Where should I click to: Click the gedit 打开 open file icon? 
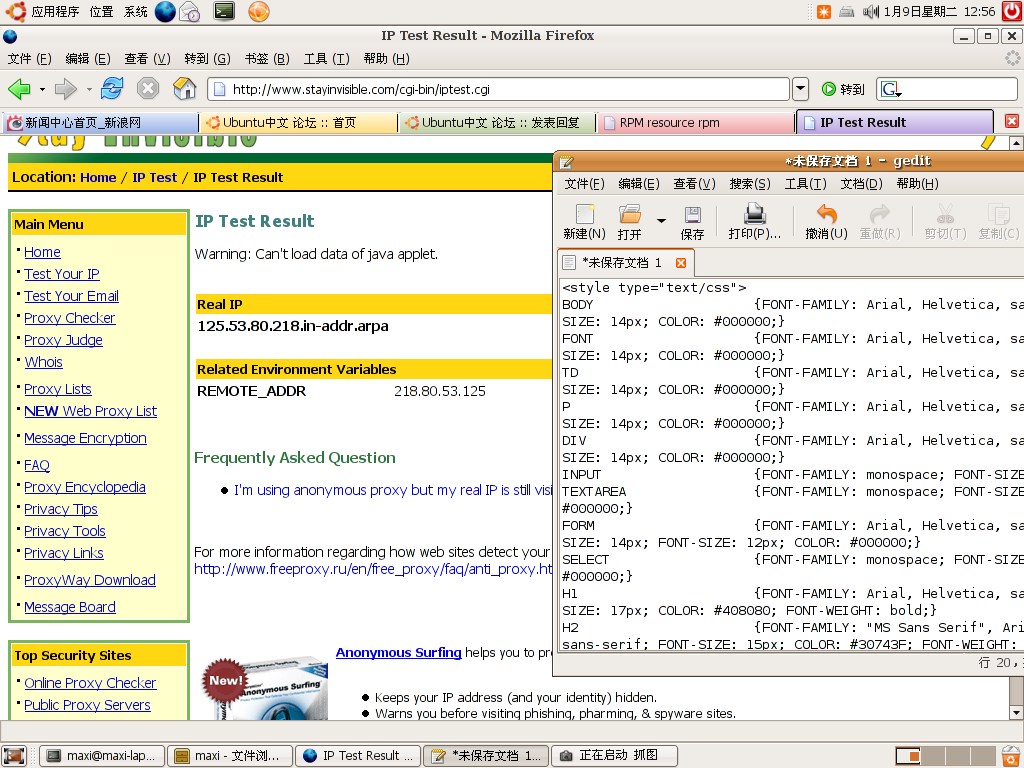[x=630, y=221]
